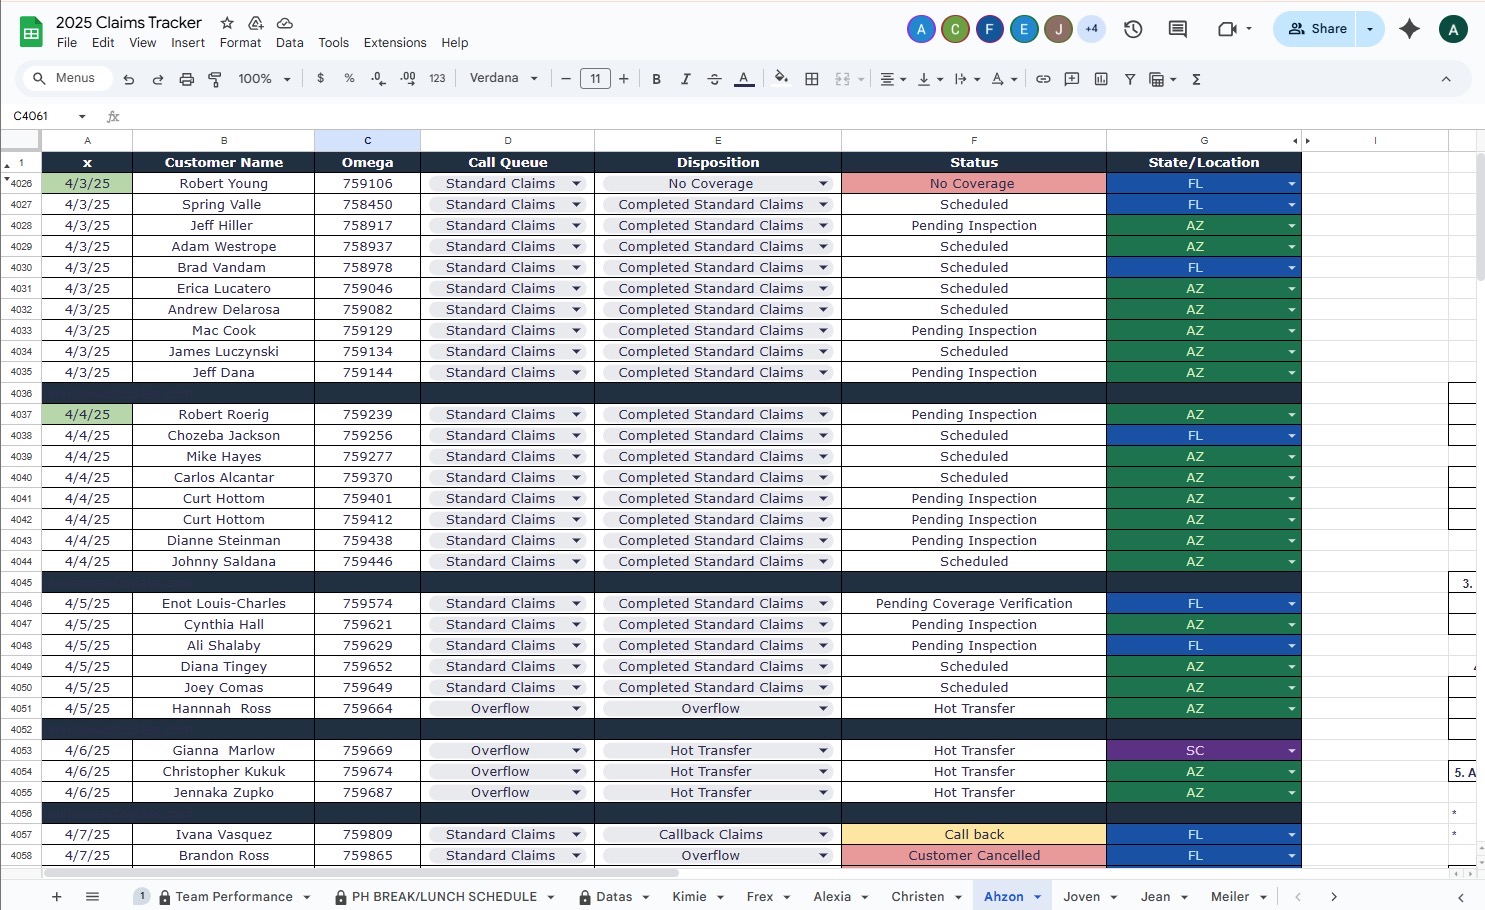
Task: Open version history clock icon
Action: 1133,29
